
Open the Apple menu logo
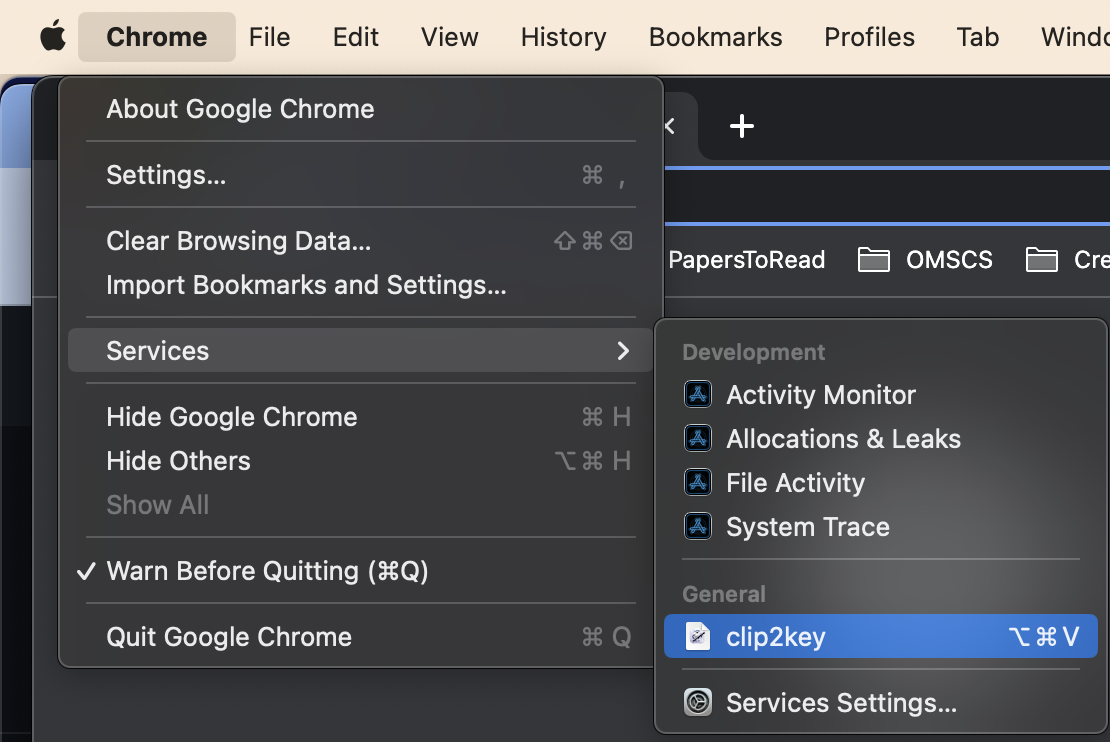(52, 37)
